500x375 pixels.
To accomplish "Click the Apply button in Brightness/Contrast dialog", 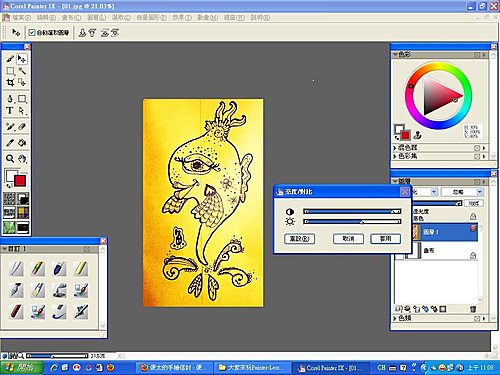I will click(385, 239).
